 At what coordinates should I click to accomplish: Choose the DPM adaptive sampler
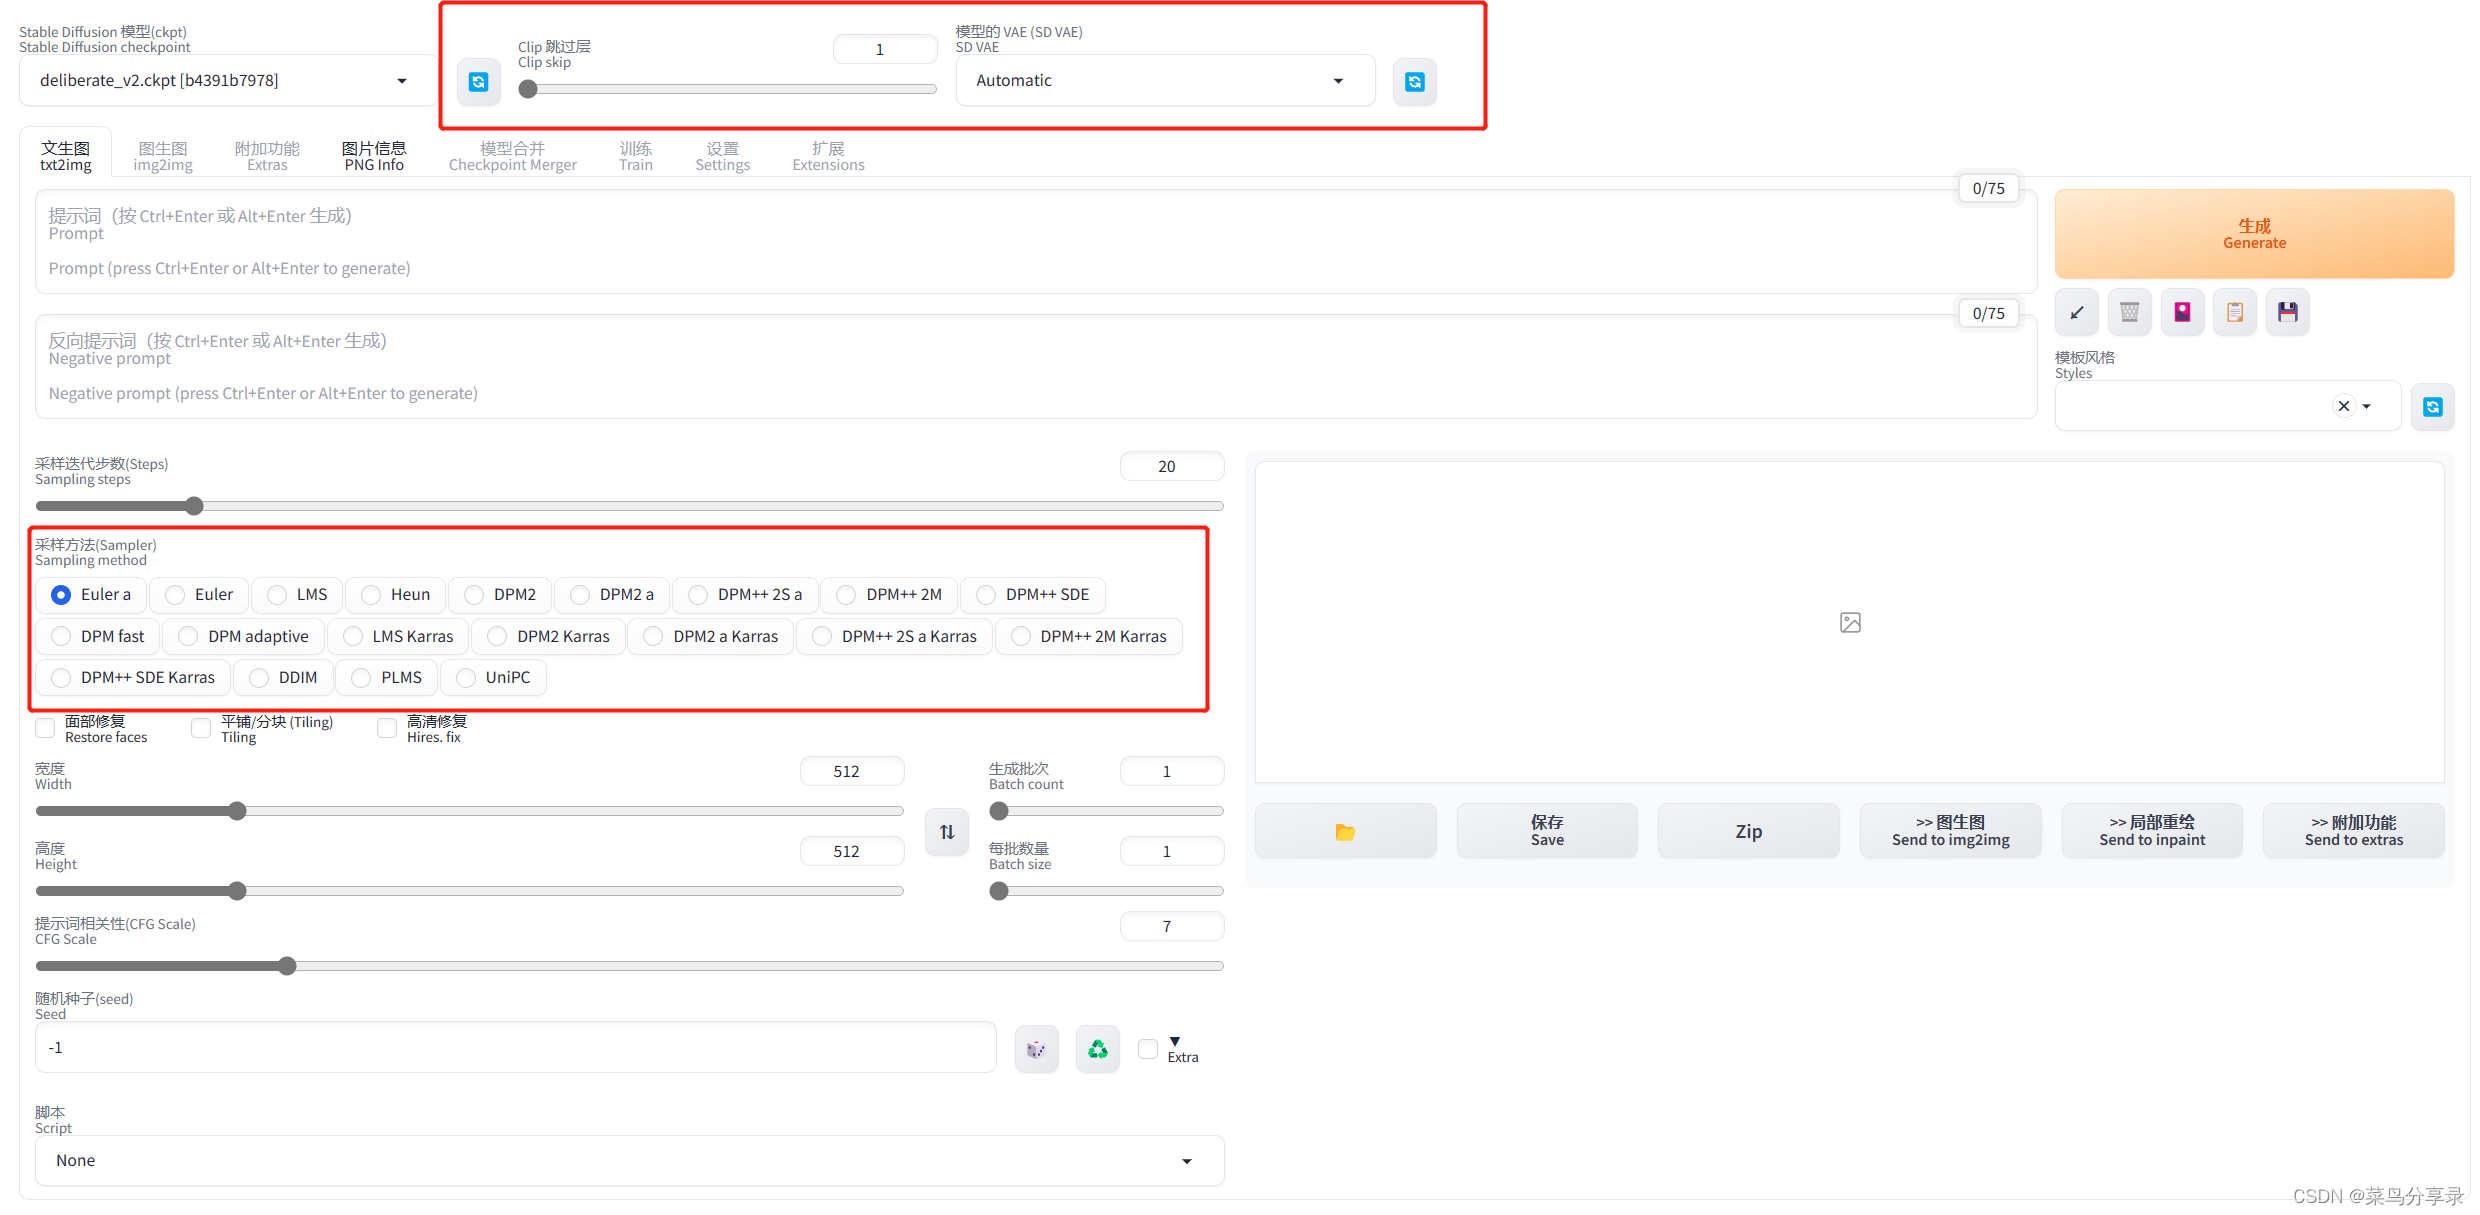(x=243, y=636)
